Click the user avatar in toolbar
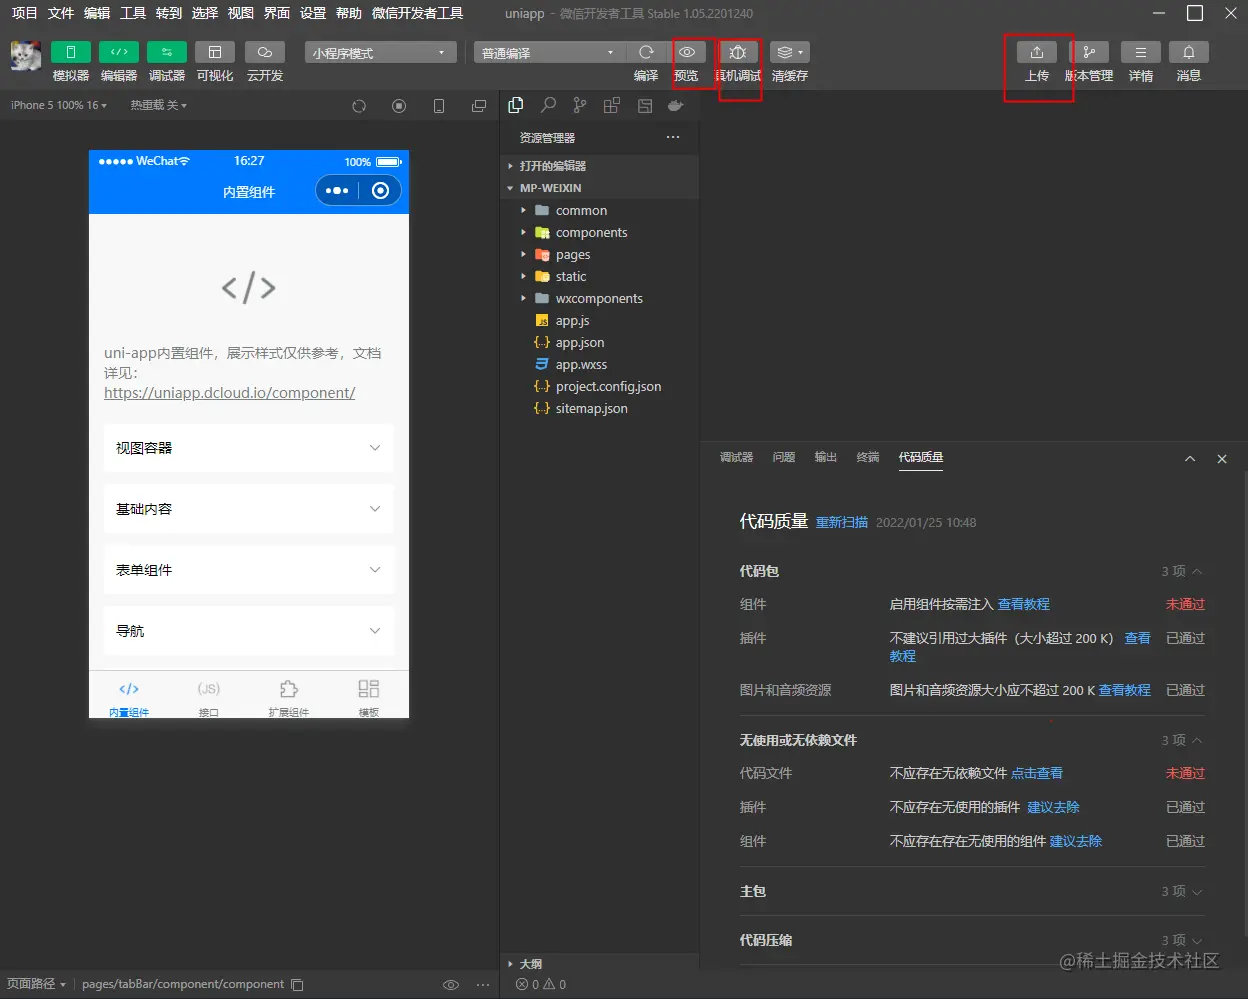The height and width of the screenshot is (999, 1248). [26, 56]
